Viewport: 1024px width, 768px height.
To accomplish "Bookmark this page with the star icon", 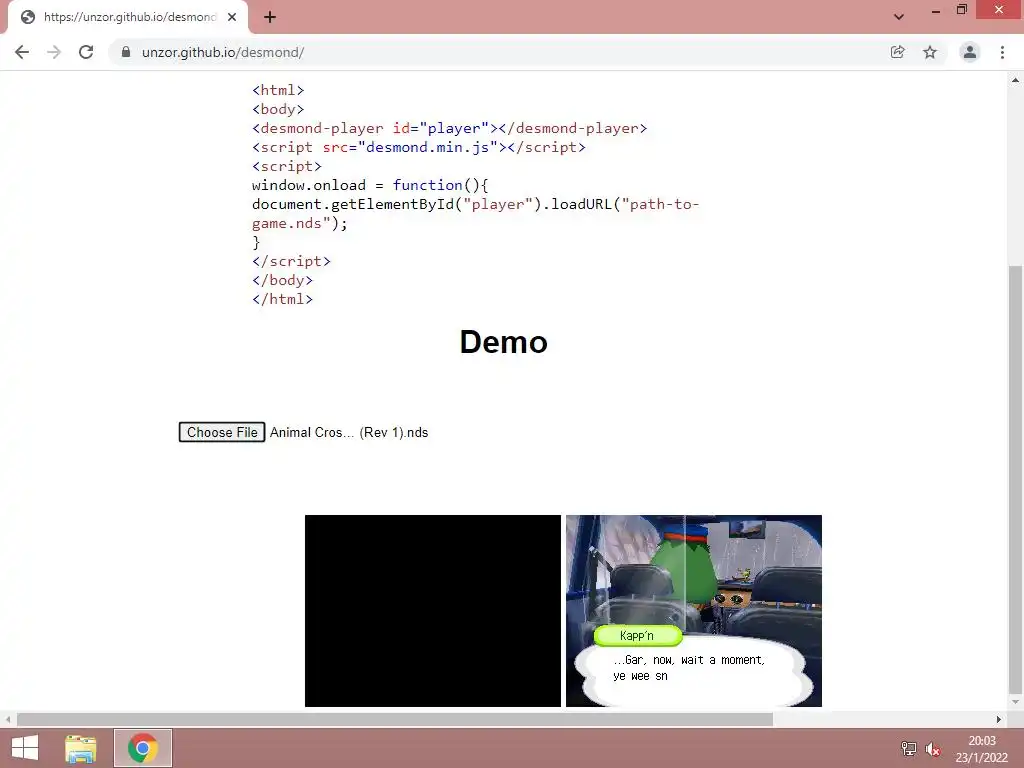I will click(930, 52).
